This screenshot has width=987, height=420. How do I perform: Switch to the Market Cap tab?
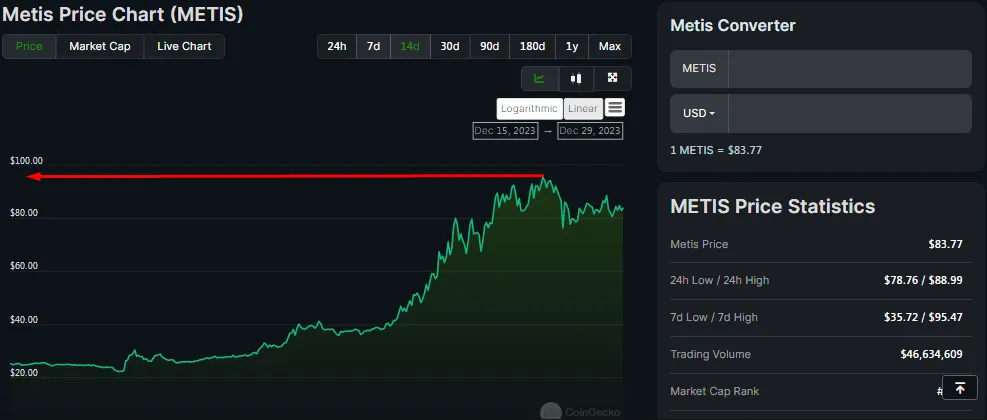point(100,47)
